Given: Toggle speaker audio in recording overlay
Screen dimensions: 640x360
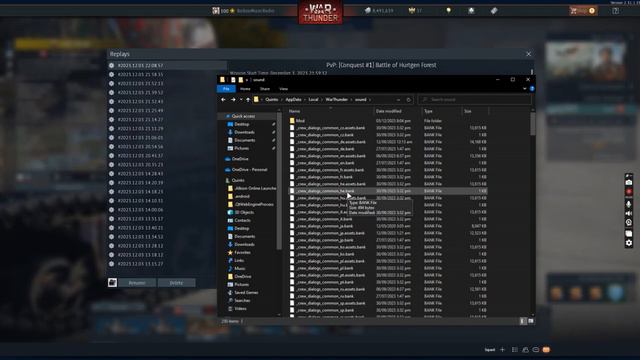Looking at the screenshot, I should click(x=629, y=213).
